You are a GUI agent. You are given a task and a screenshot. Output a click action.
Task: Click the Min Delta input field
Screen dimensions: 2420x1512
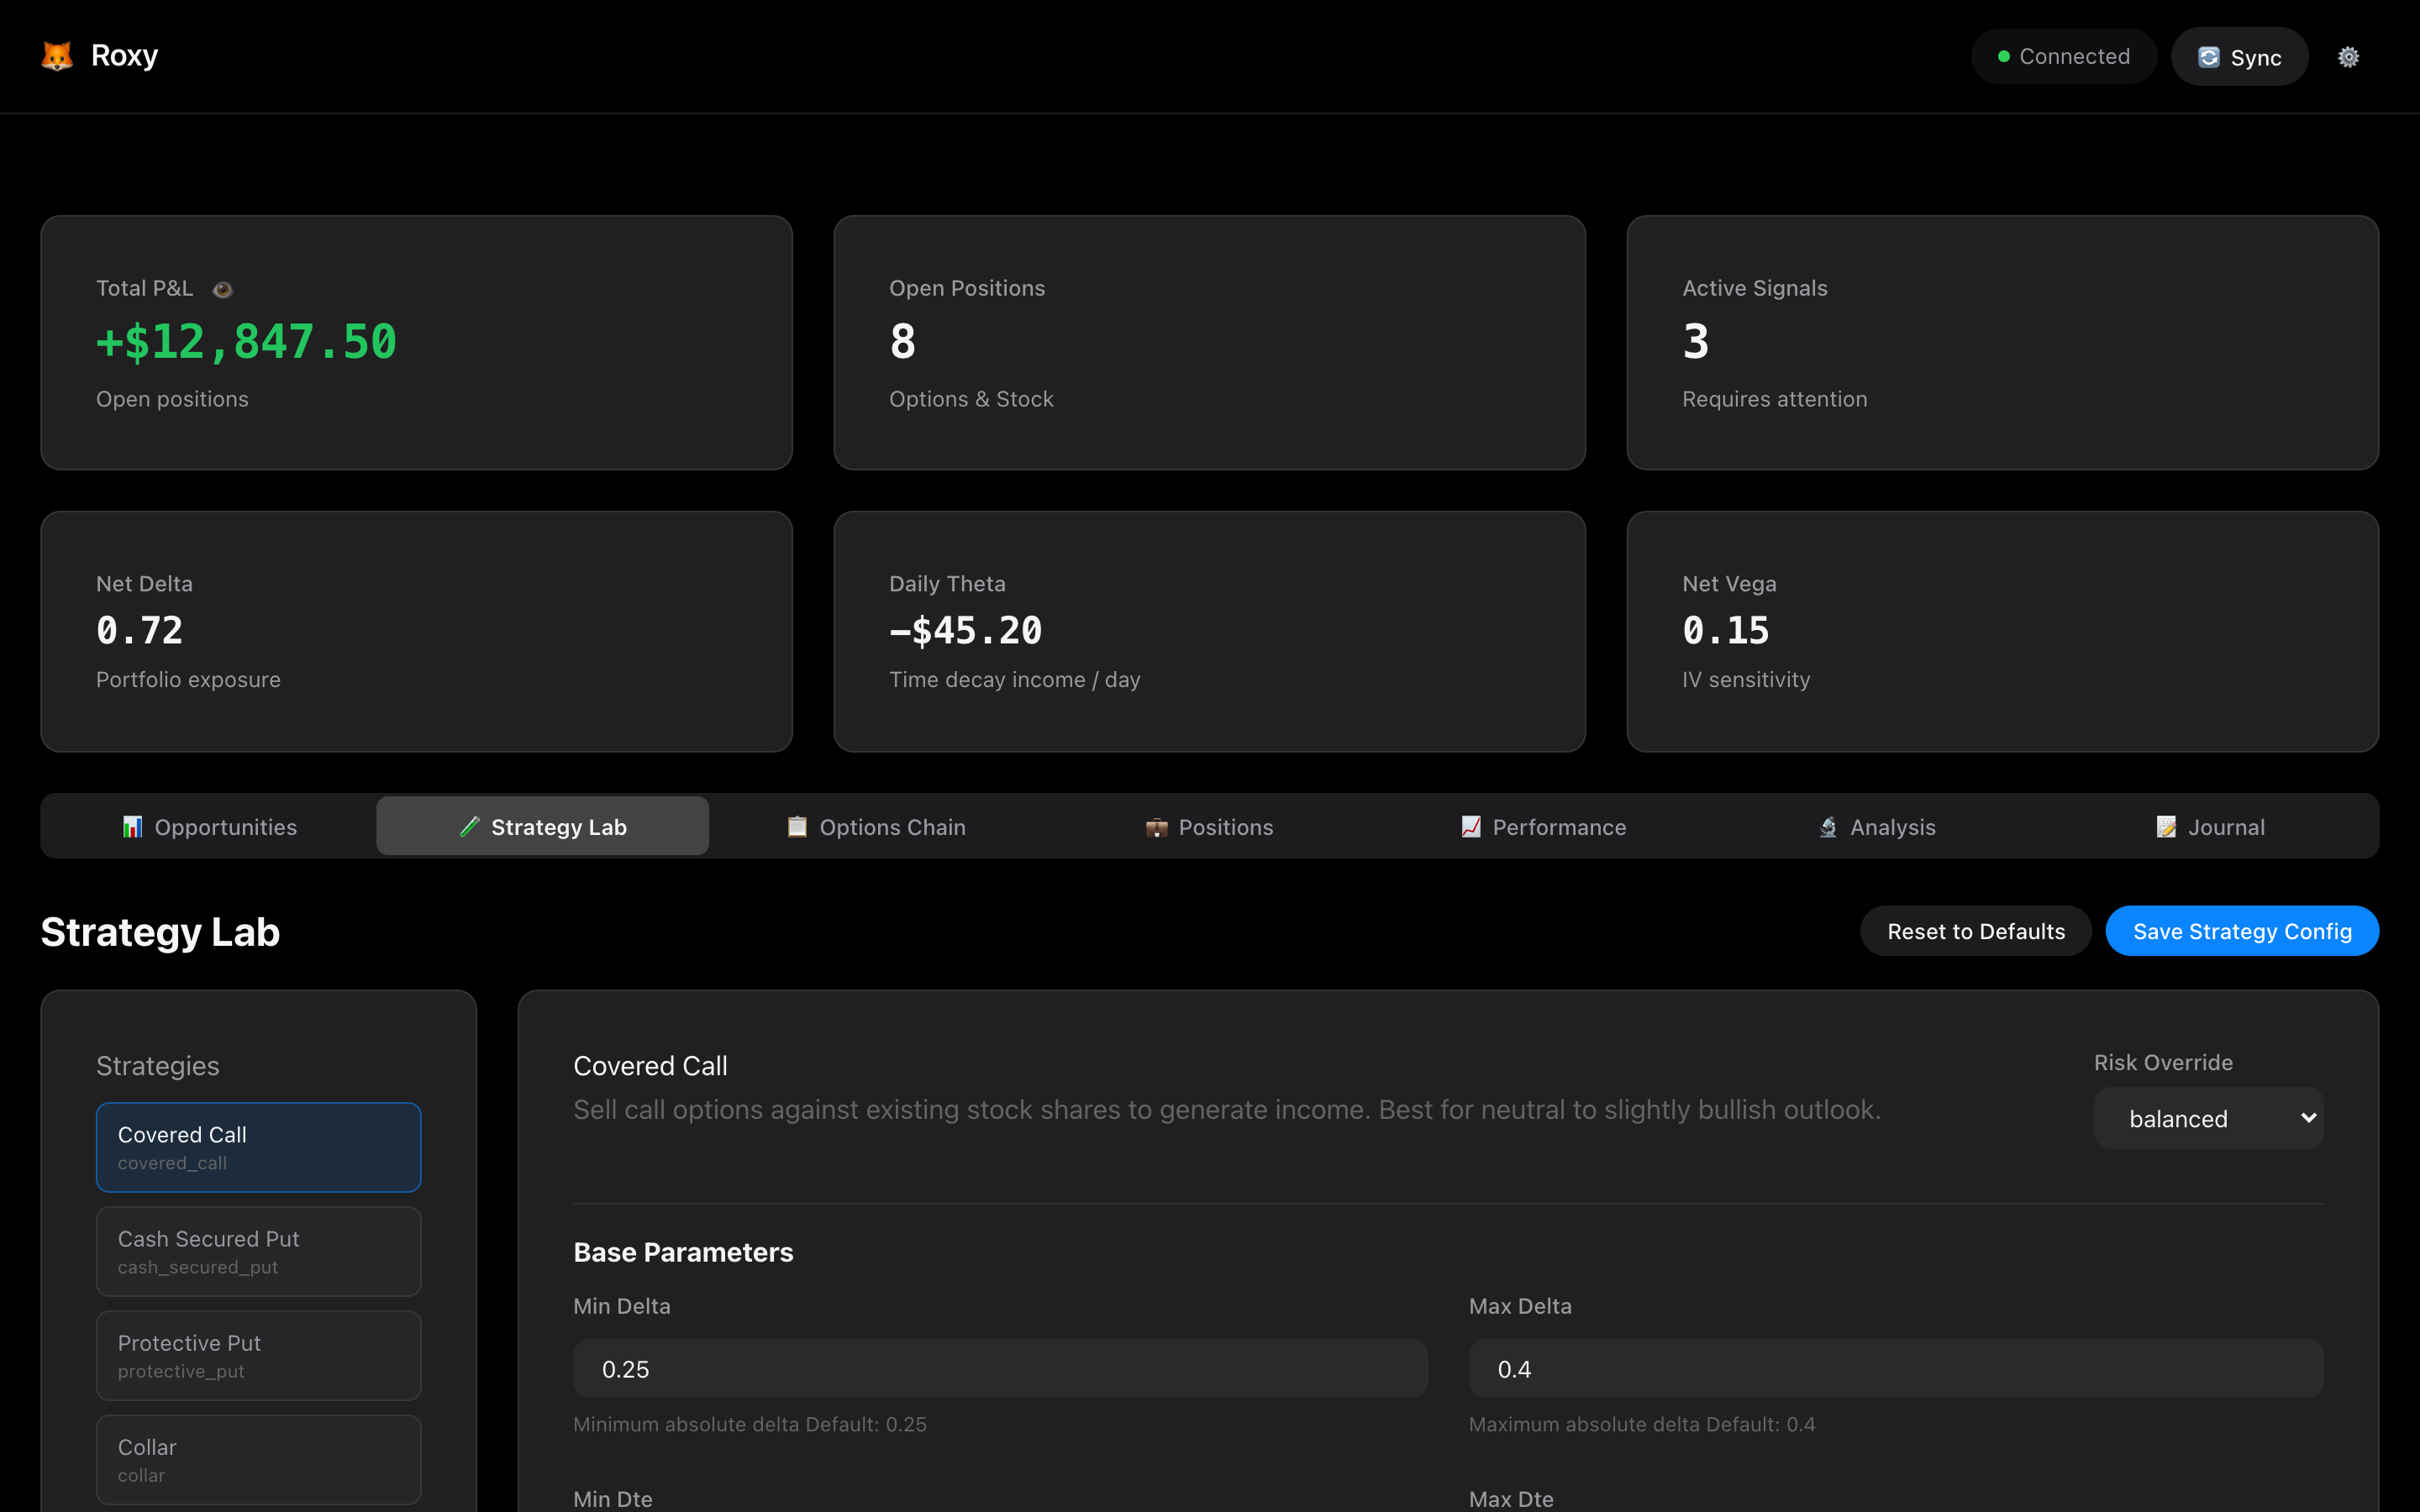(1000, 1369)
